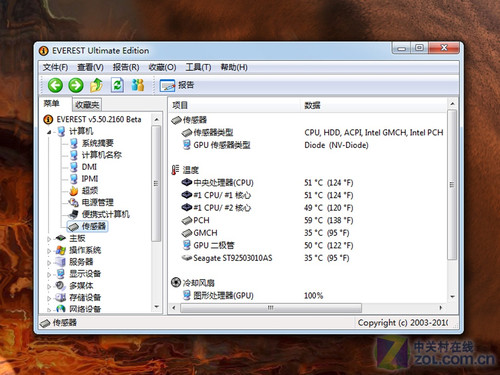Viewport: 500px width, 375px height.
Task: Open the 收藏(O) menu
Action: tap(162, 67)
